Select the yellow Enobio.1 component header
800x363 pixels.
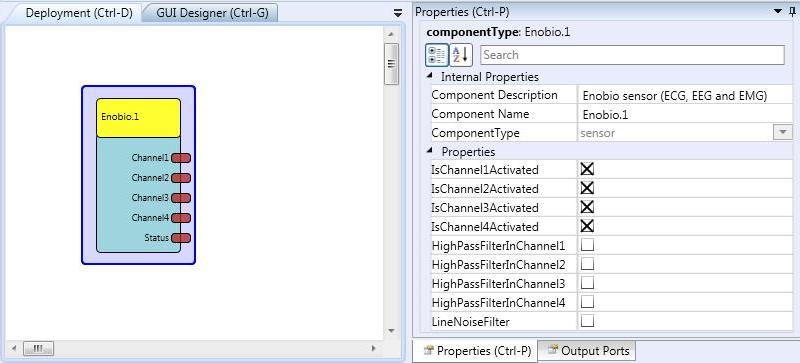point(138,118)
